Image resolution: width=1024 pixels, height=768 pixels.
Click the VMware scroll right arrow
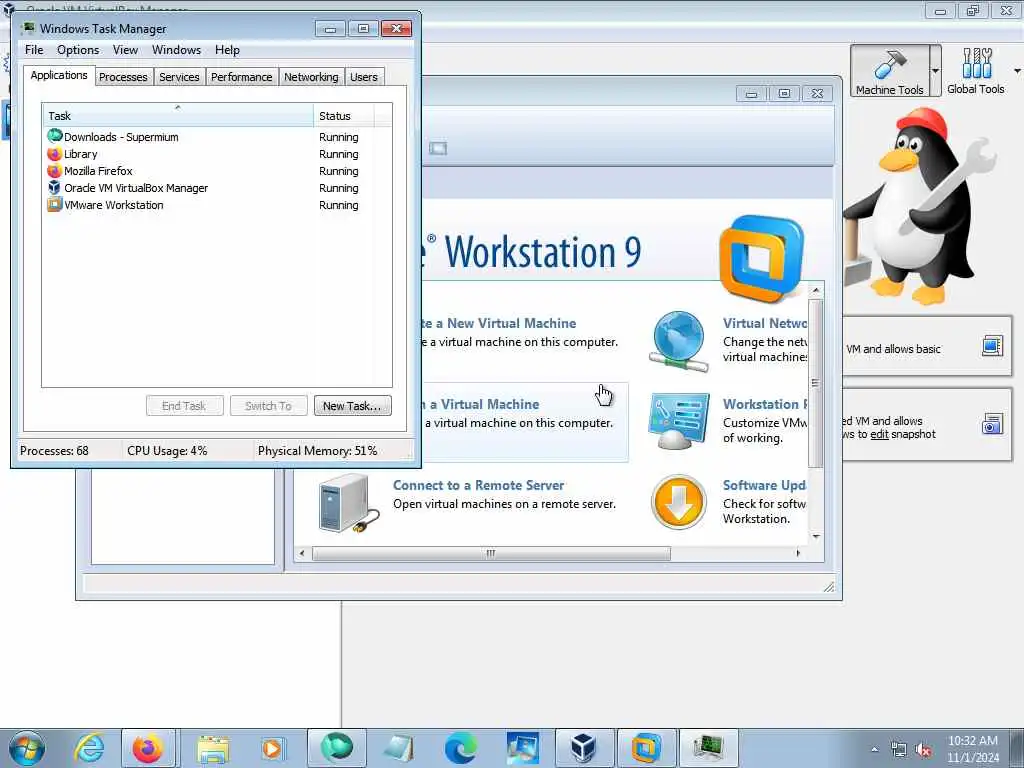[x=798, y=553]
